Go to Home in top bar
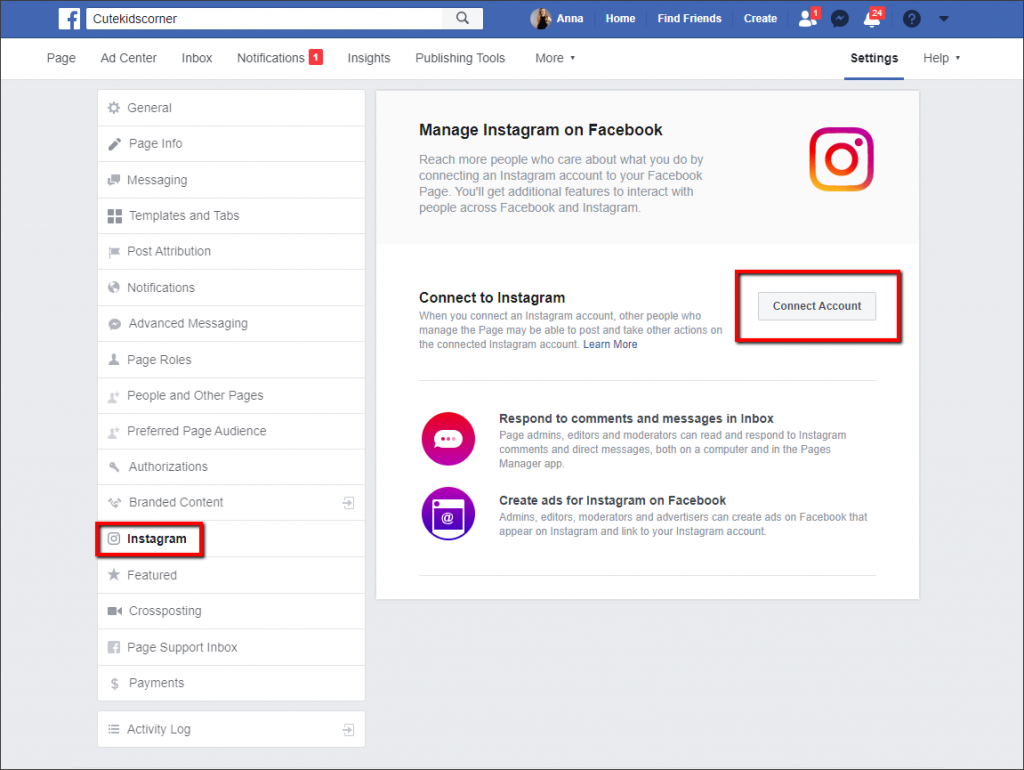Image resolution: width=1024 pixels, height=770 pixels. 620,18
